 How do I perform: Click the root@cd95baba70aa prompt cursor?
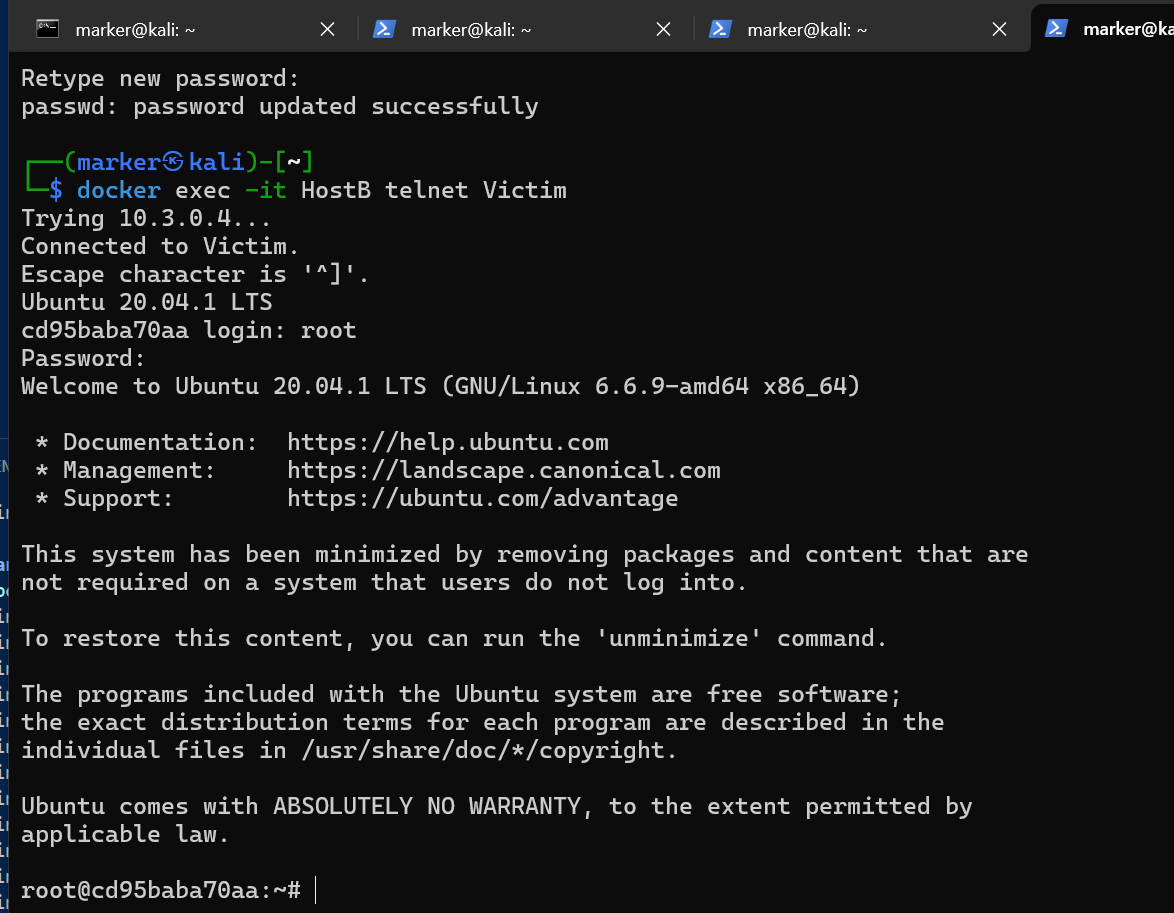315,890
